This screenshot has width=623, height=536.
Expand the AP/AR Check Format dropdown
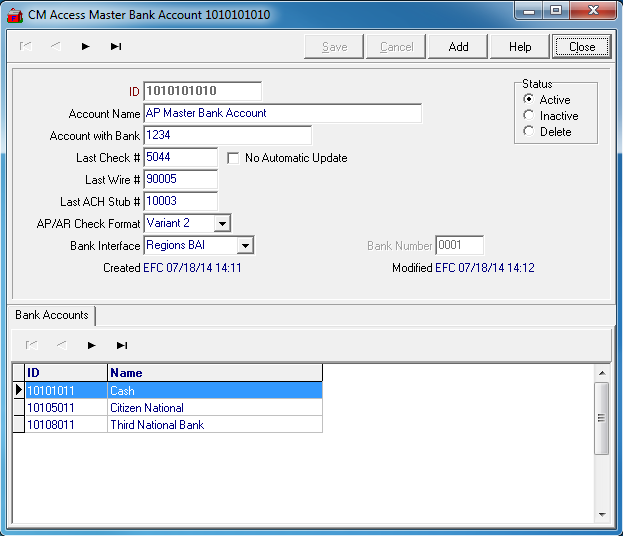223,223
